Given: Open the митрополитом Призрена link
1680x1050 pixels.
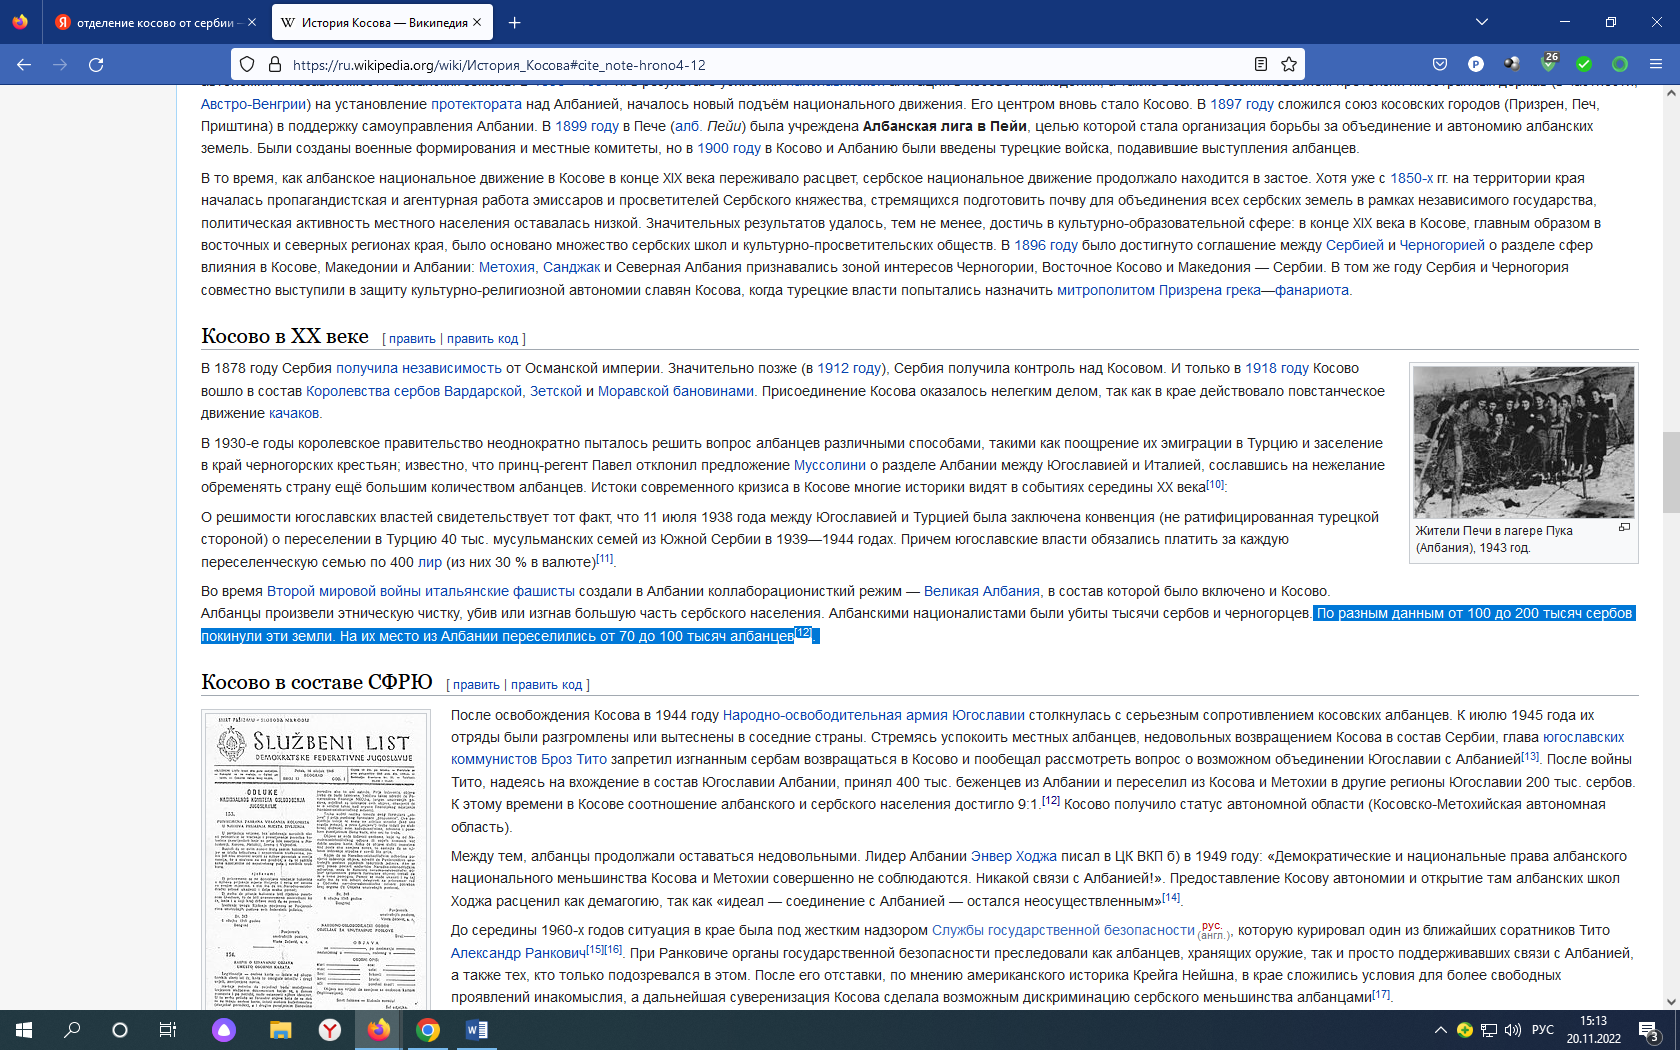Looking at the screenshot, I should 1139,290.
